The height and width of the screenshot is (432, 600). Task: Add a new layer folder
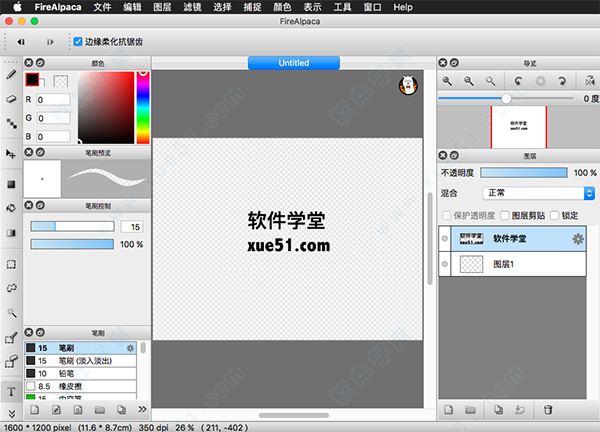[x=470, y=410]
